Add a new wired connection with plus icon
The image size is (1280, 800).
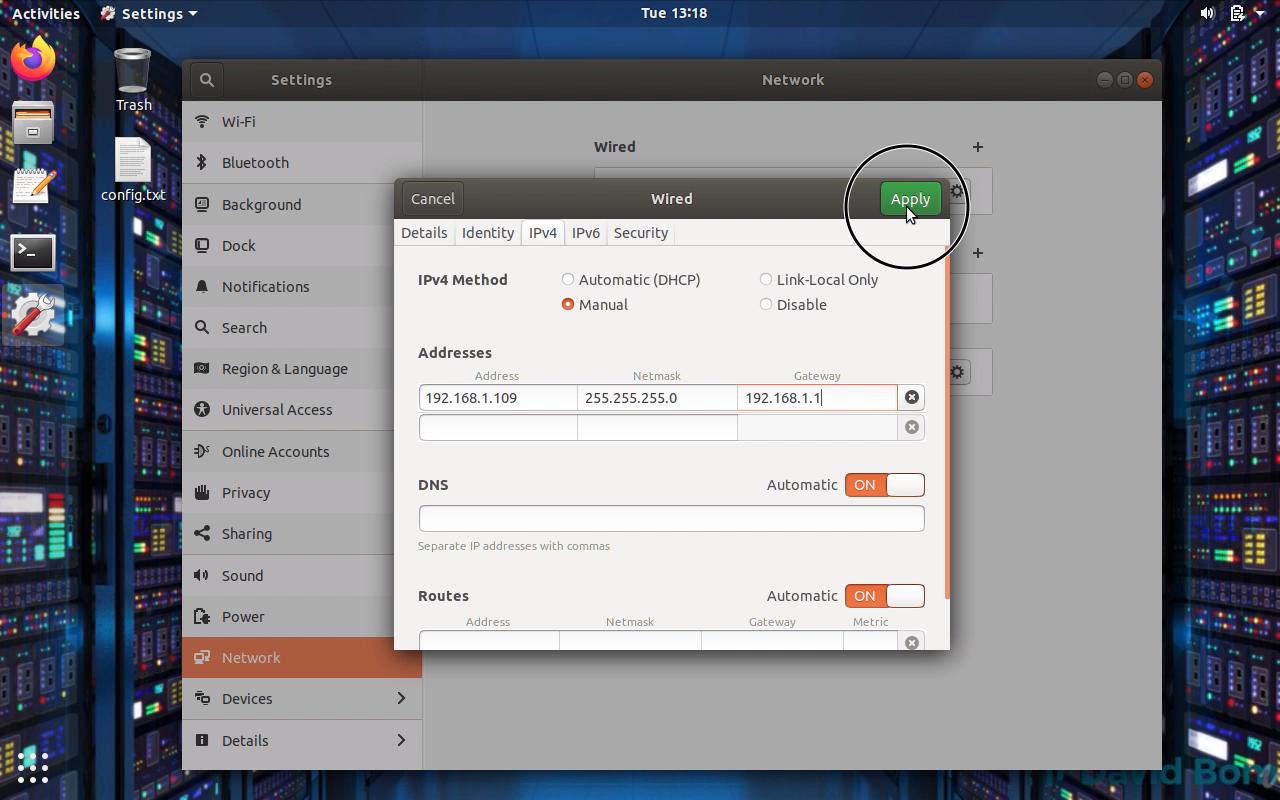pyautogui.click(x=977, y=147)
